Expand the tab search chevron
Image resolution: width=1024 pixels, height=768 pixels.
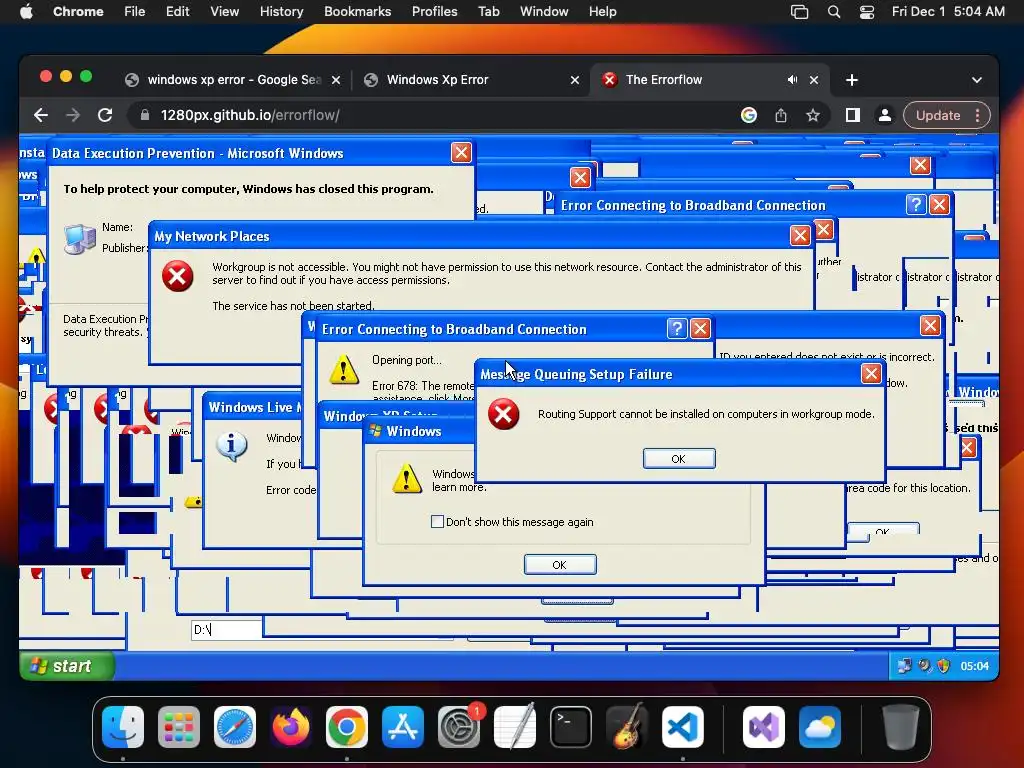click(976, 80)
